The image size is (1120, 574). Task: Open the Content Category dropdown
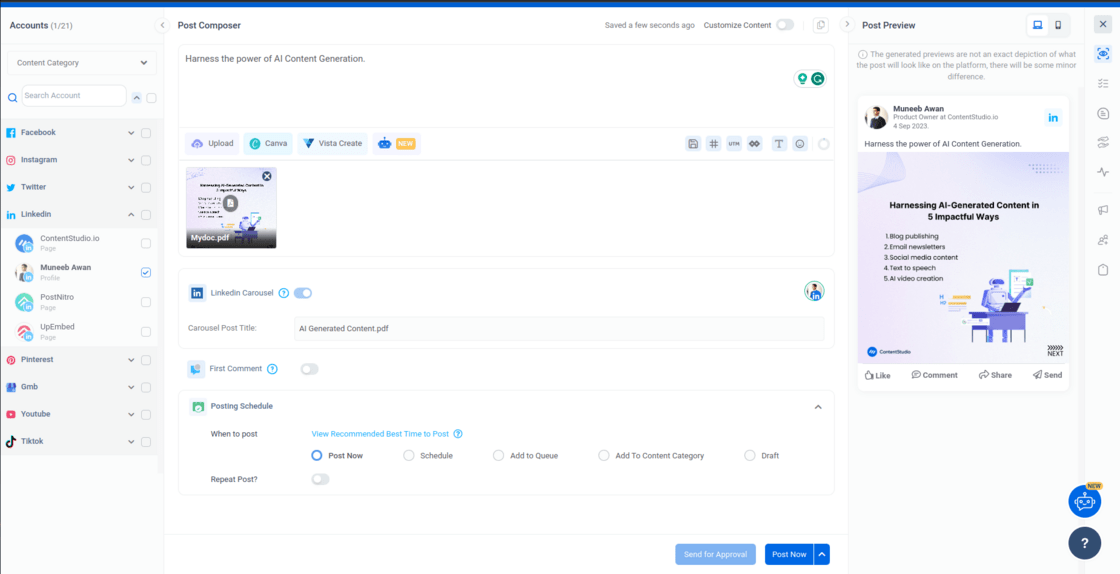point(82,63)
